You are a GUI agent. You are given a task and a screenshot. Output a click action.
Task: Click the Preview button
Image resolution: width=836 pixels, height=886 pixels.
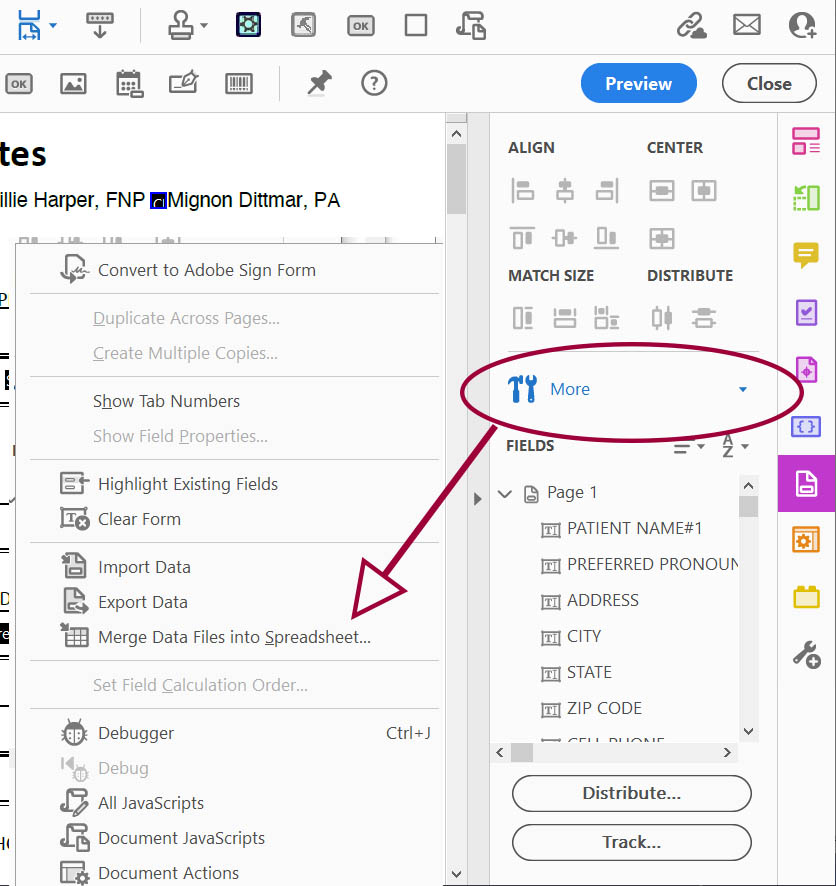638,83
